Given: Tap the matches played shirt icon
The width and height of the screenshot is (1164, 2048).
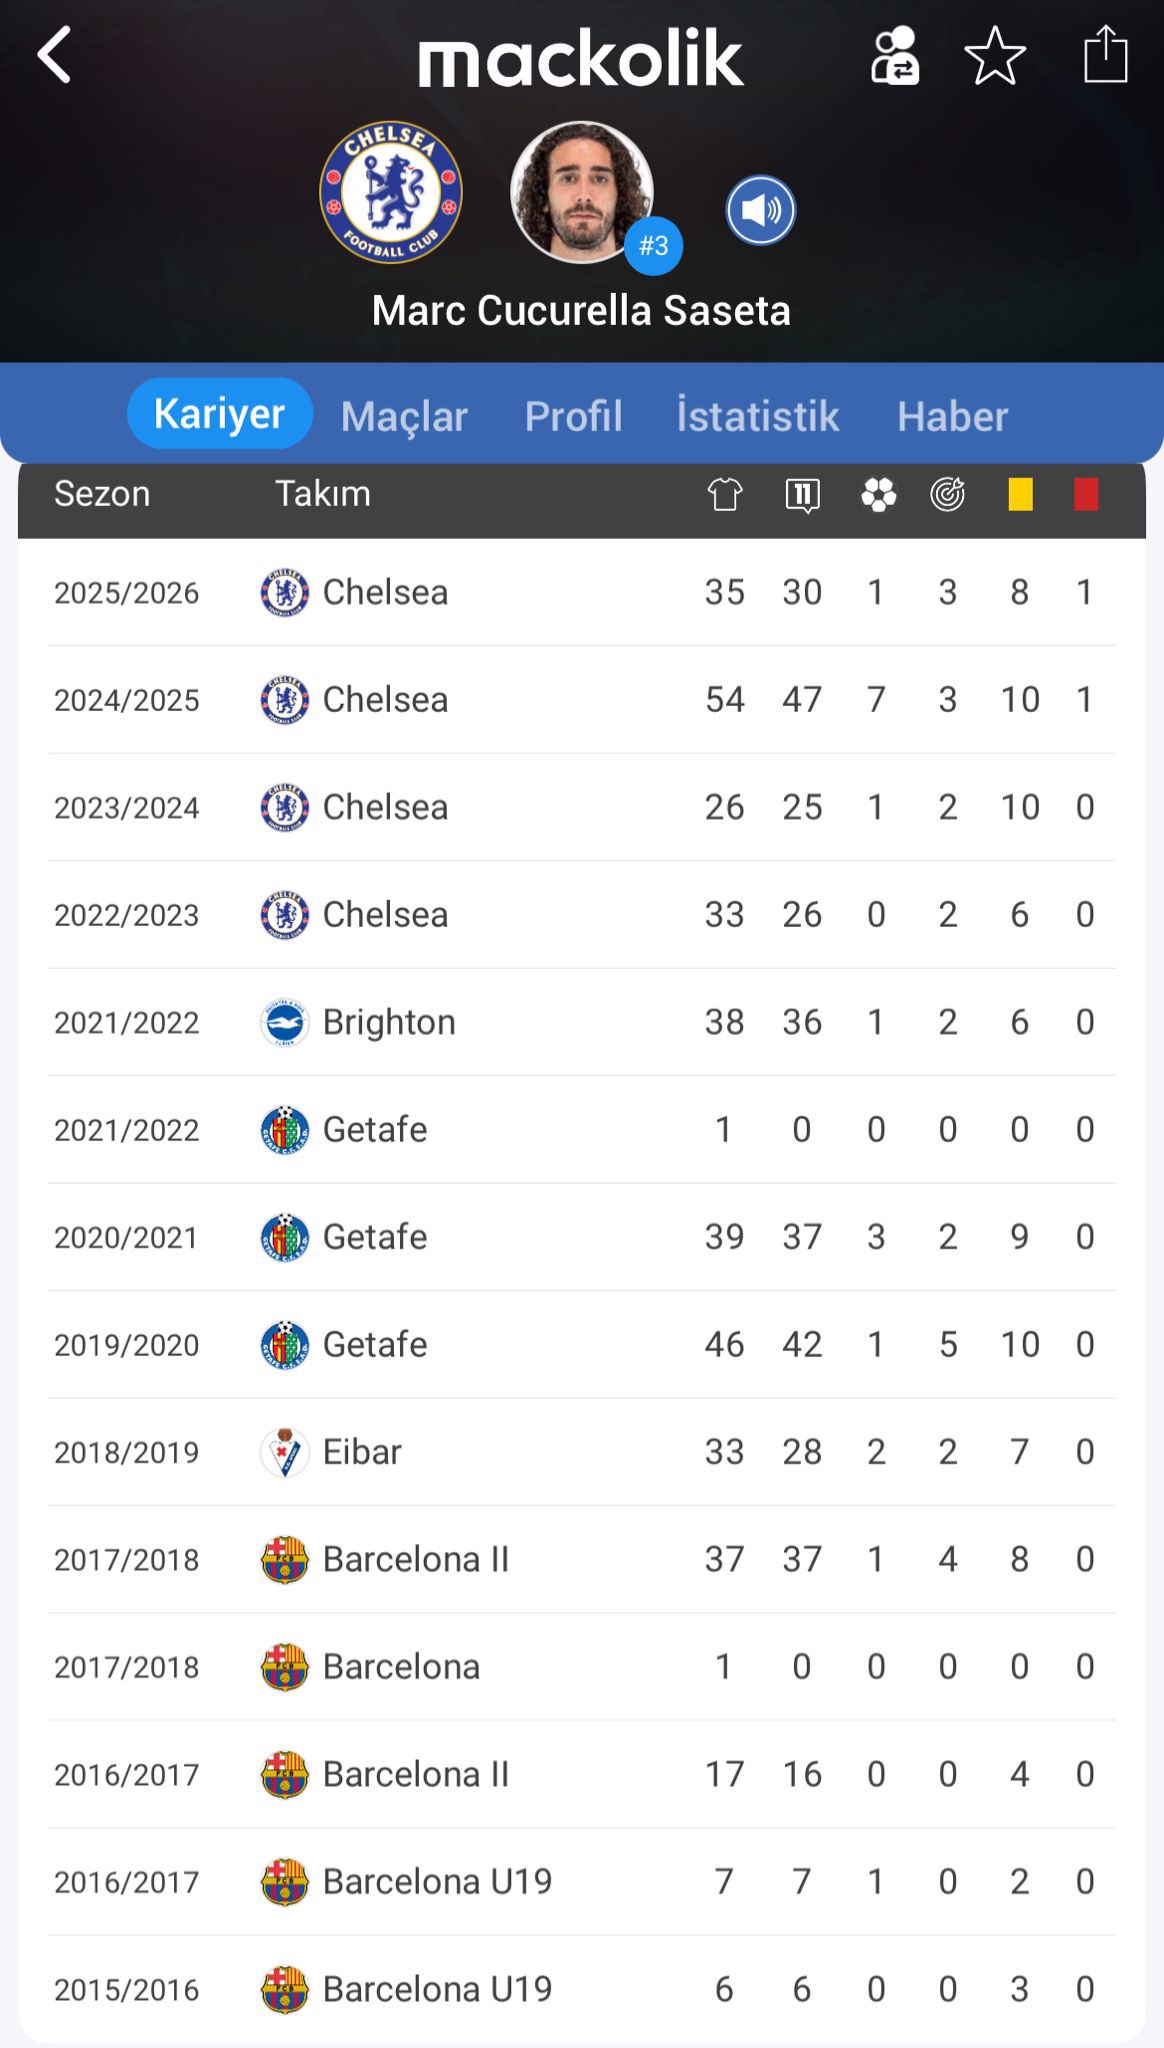Looking at the screenshot, I should click(725, 494).
